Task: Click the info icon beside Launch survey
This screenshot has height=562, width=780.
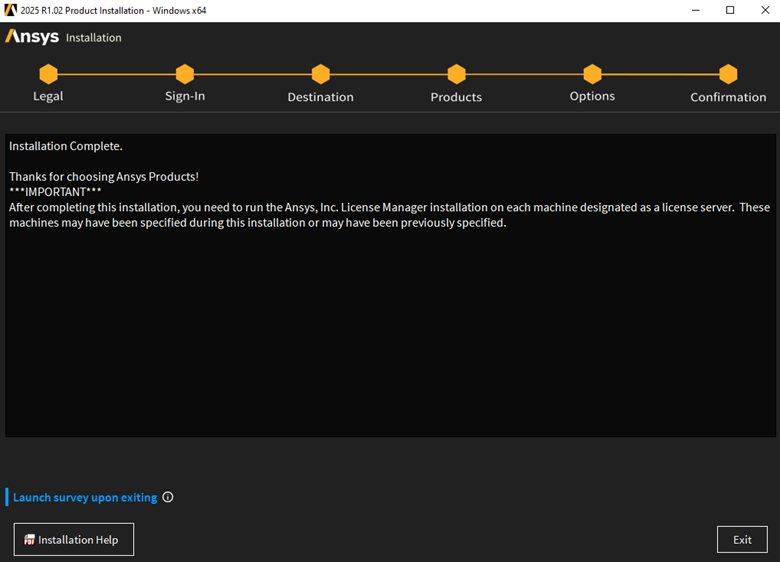Action: 168,497
